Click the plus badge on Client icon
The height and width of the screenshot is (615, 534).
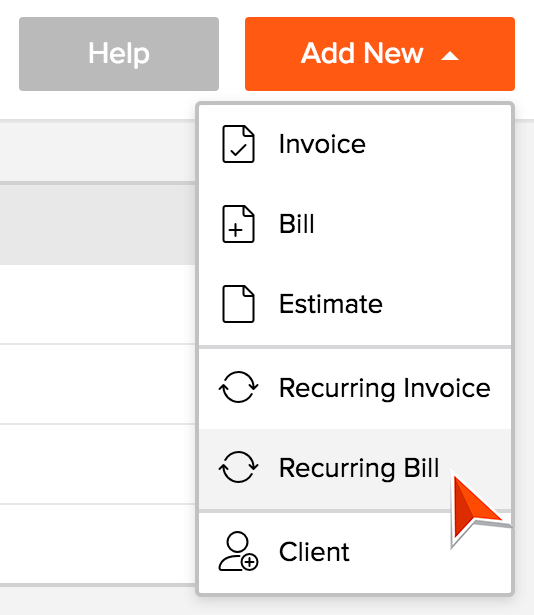pyautogui.click(x=250, y=562)
